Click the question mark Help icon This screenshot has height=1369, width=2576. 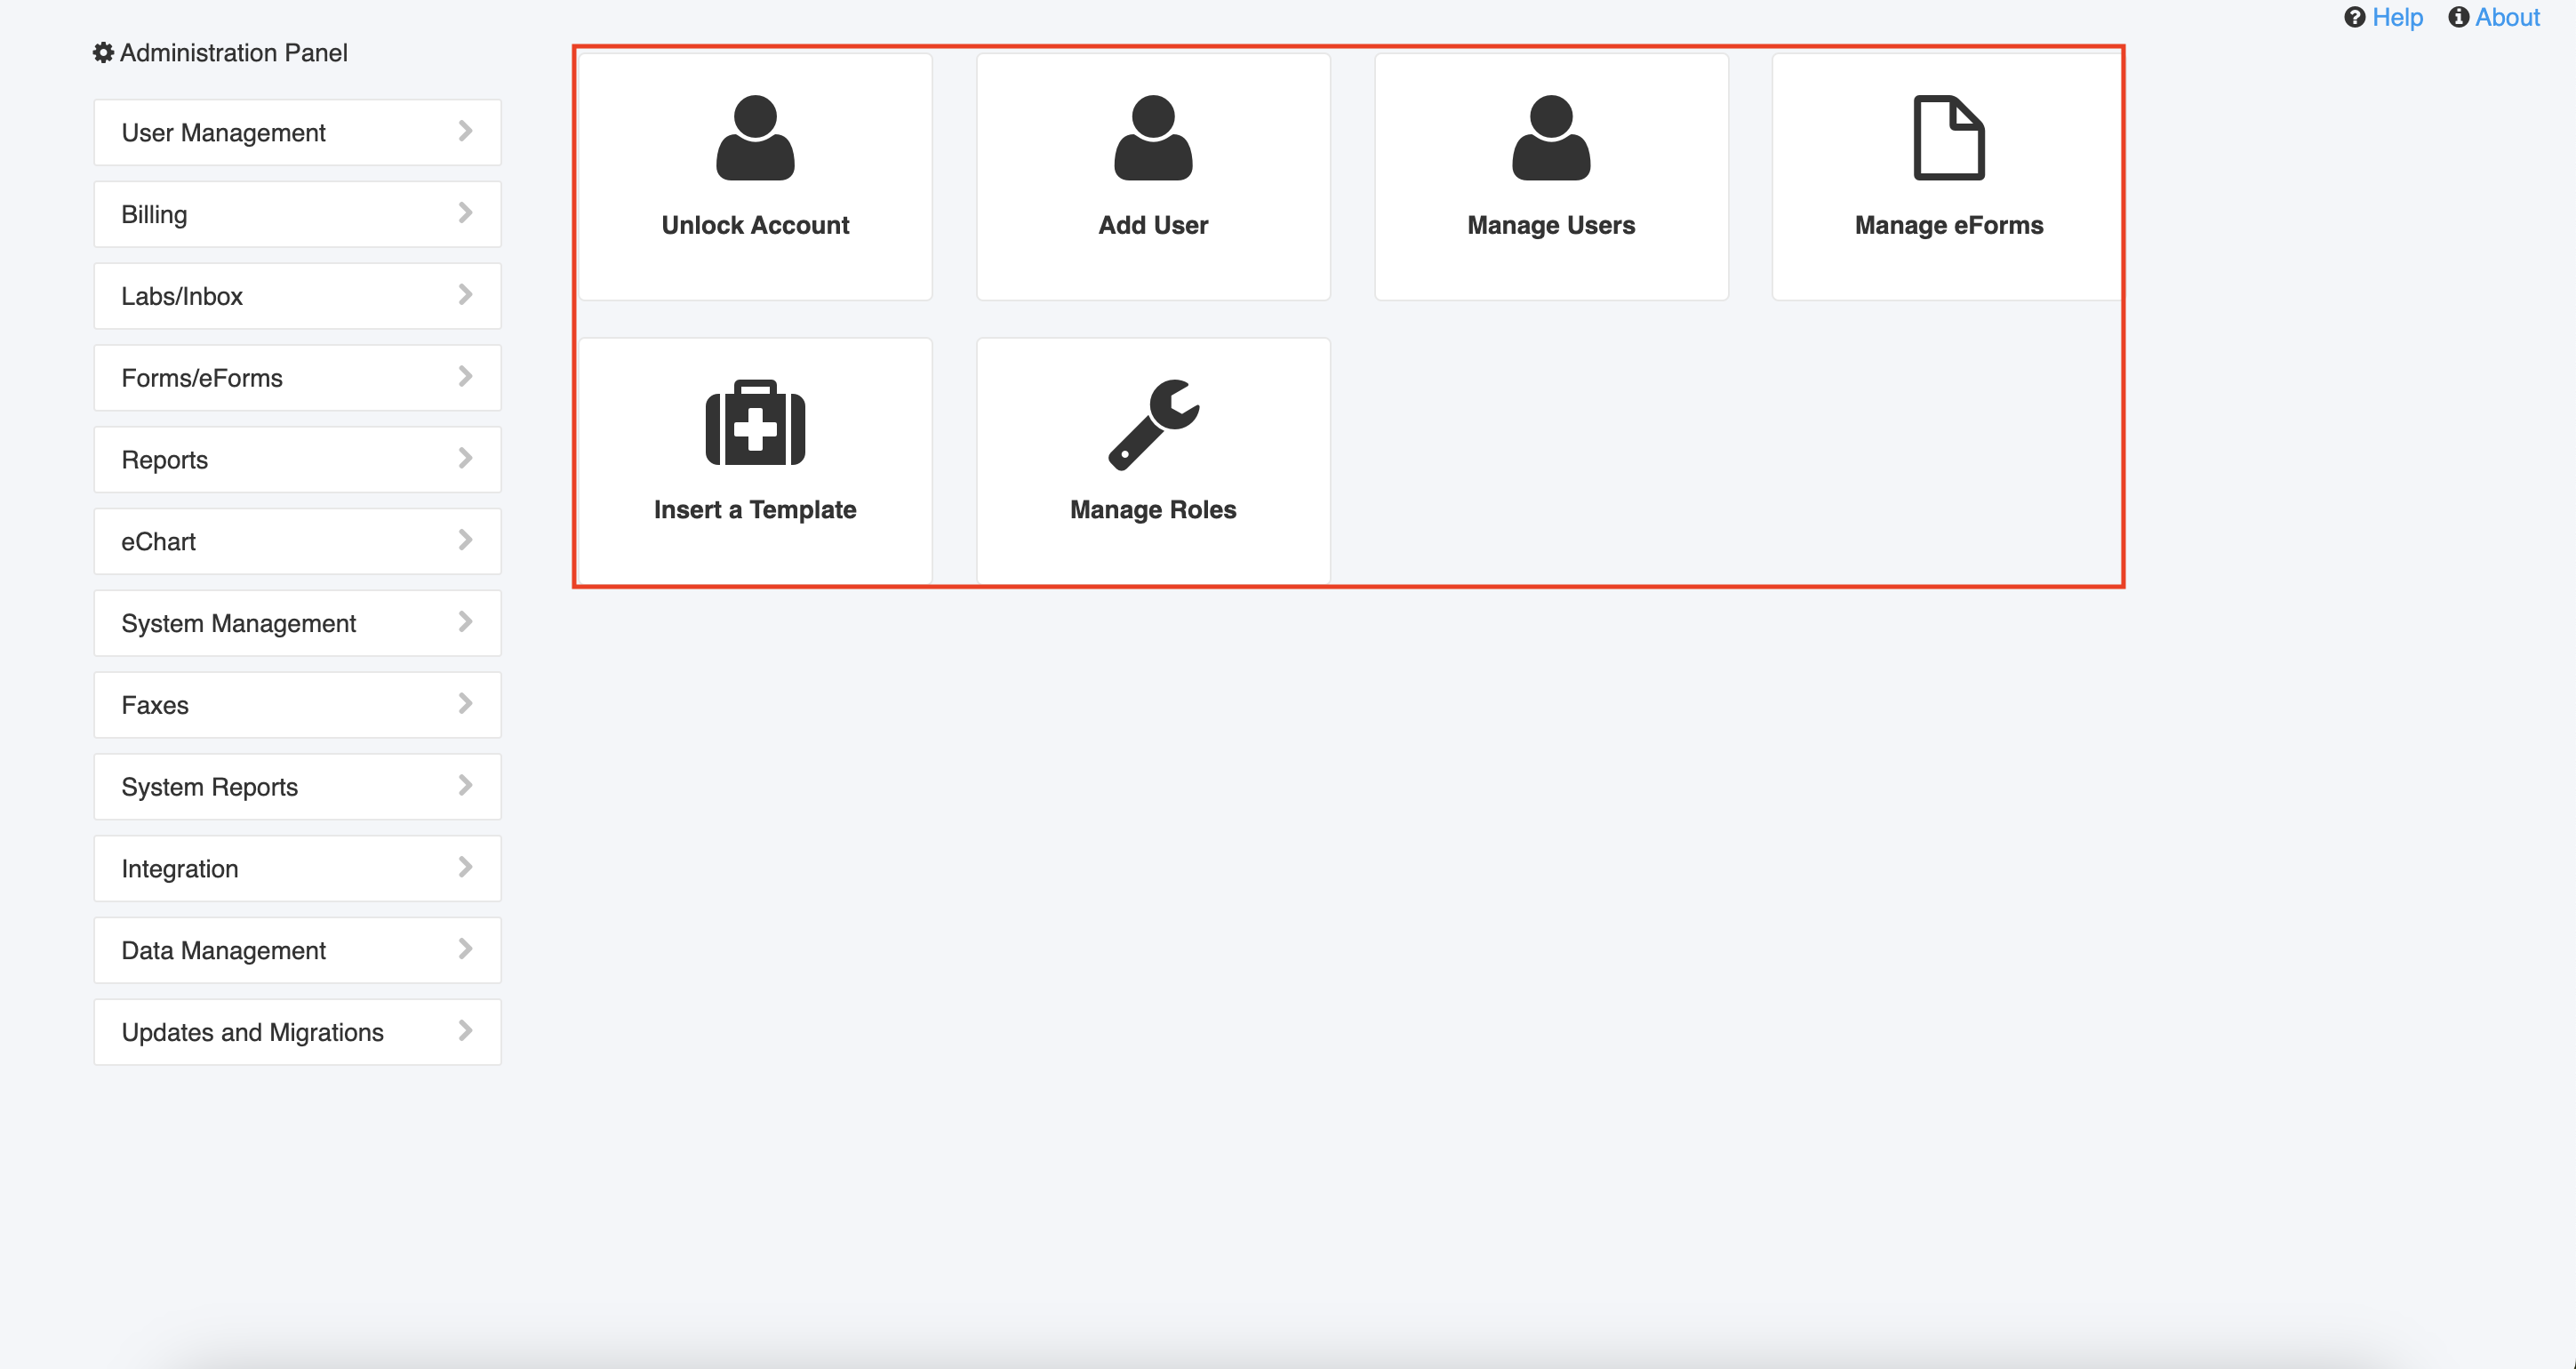tap(2354, 17)
